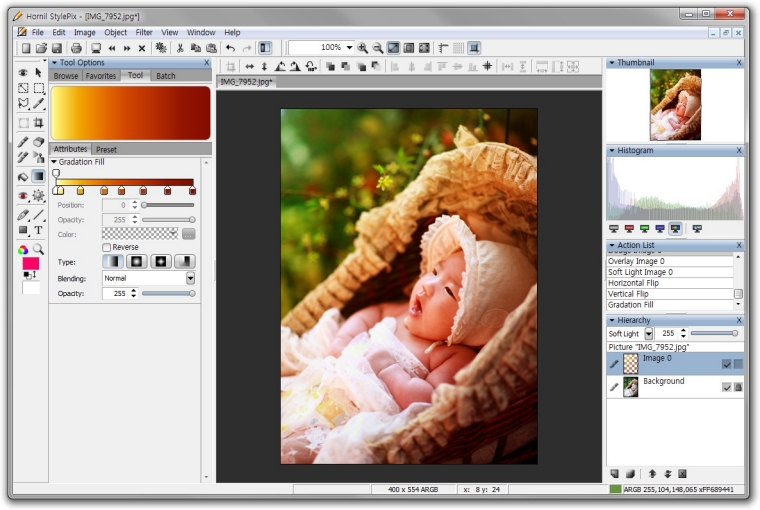The width and height of the screenshot is (760, 510).
Task: Move layer up with the Hierarchy arrow icon
Action: pyautogui.click(x=652, y=474)
